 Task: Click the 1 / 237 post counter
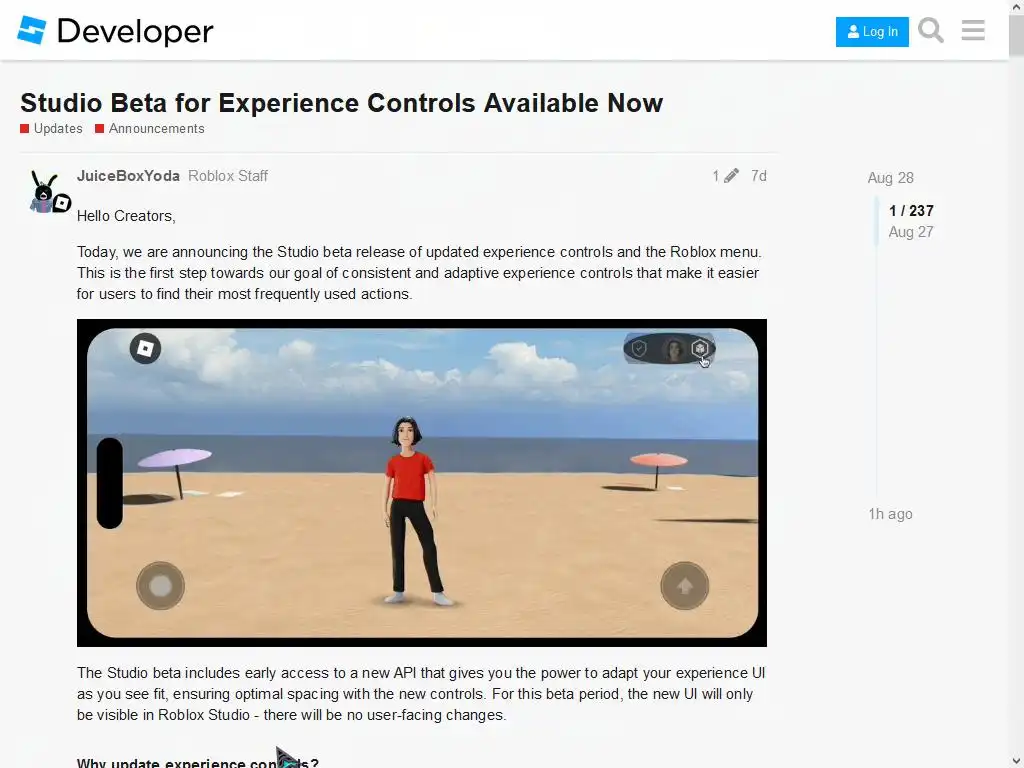click(911, 210)
